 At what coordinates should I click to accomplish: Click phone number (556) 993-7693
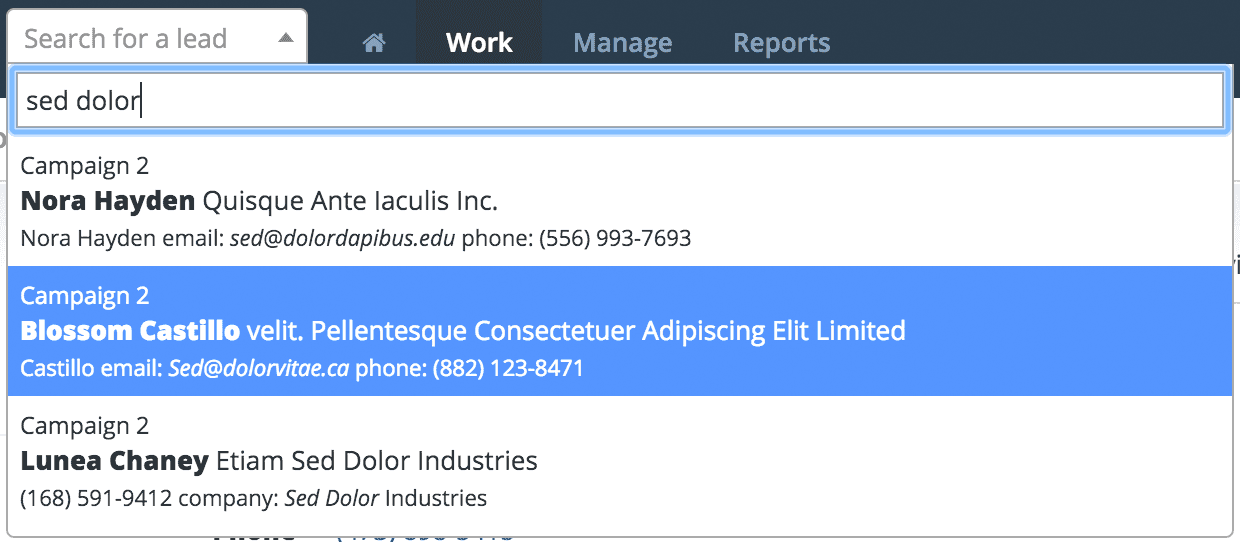[601, 239]
